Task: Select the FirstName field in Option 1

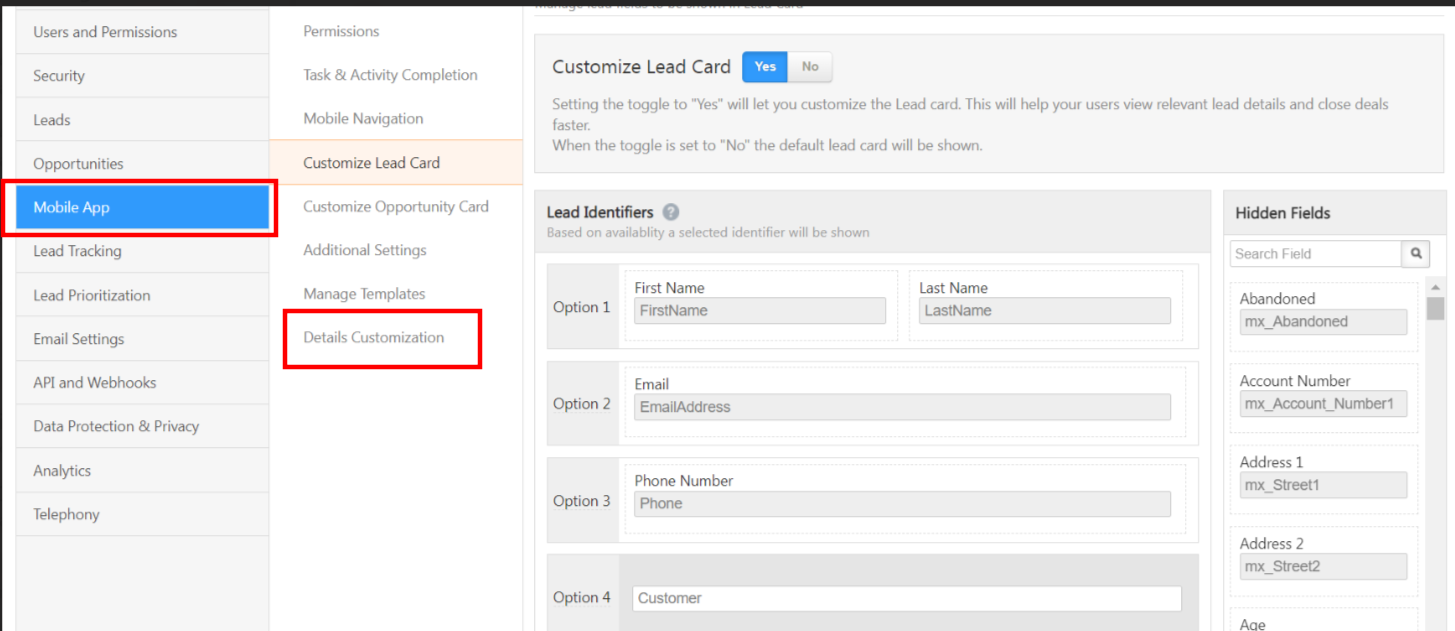Action: pos(759,311)
